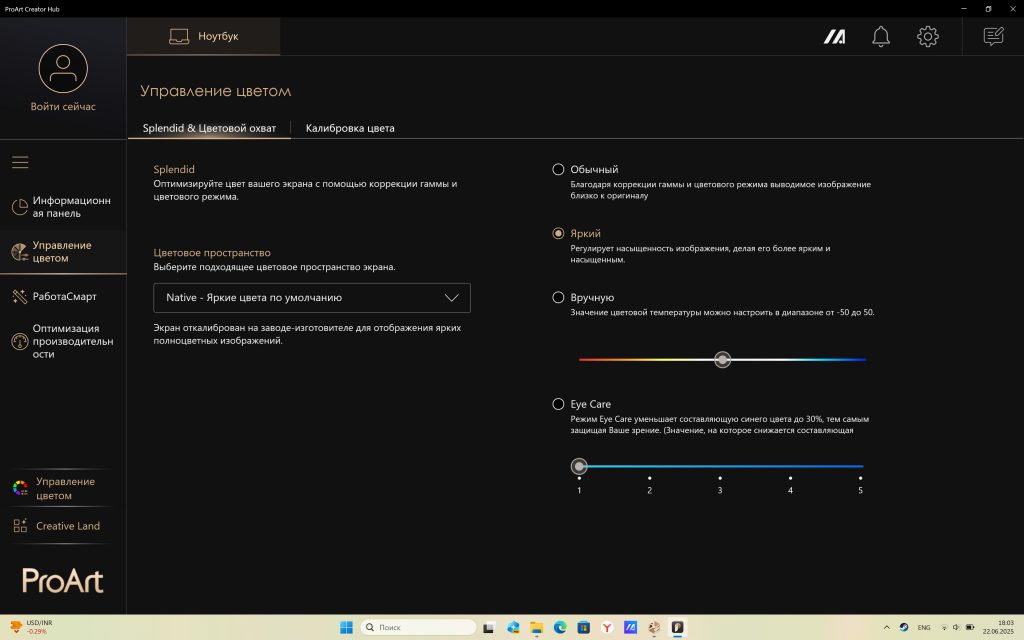Switch to Splendid & Цветовой охват tab

(209, 128)
